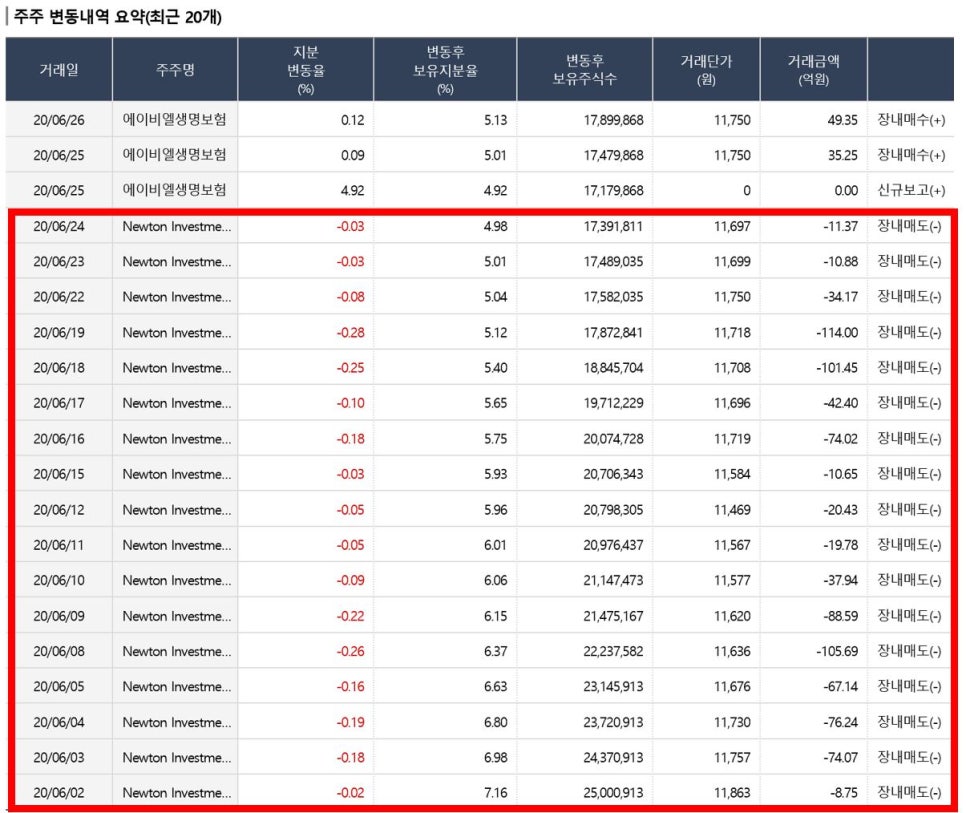Viewport: 966px width, 813px height.
Task: Click the "지분 변동율 (%)" column header
Action: [x=306, y=70]
